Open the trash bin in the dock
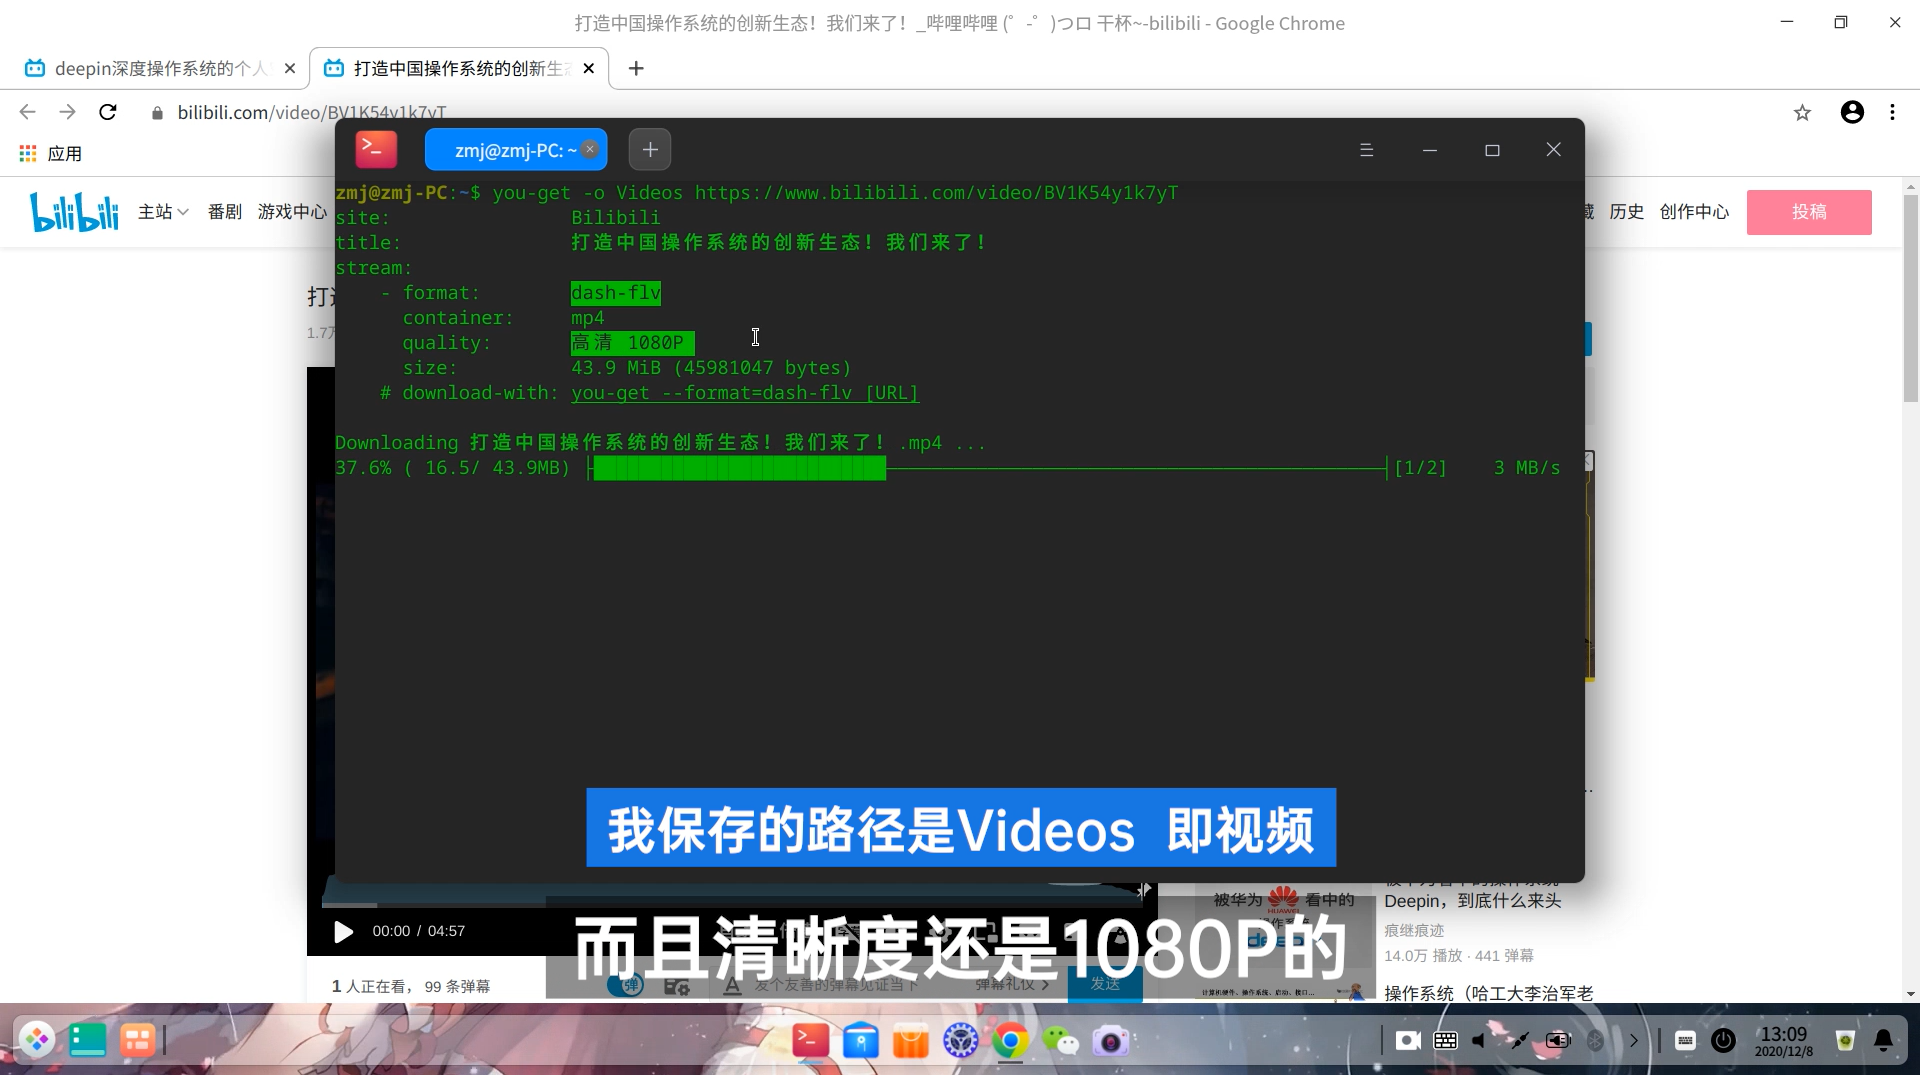The height and width of the screenshot is (1075, 1920). tap(1845, 1041)
